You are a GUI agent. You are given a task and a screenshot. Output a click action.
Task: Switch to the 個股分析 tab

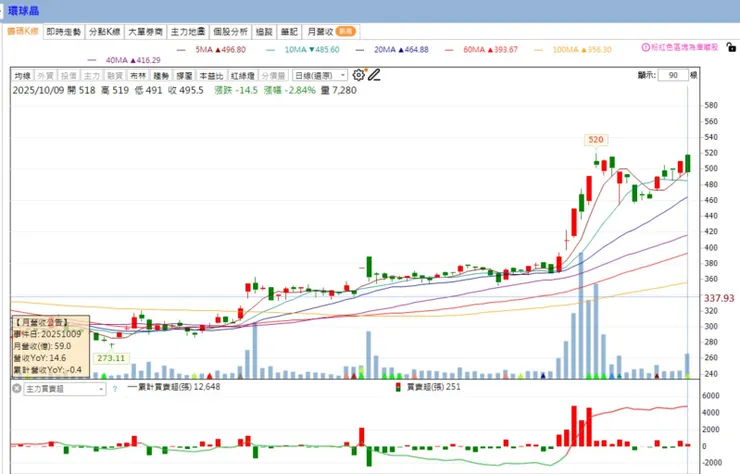click(x=230, y=32)
